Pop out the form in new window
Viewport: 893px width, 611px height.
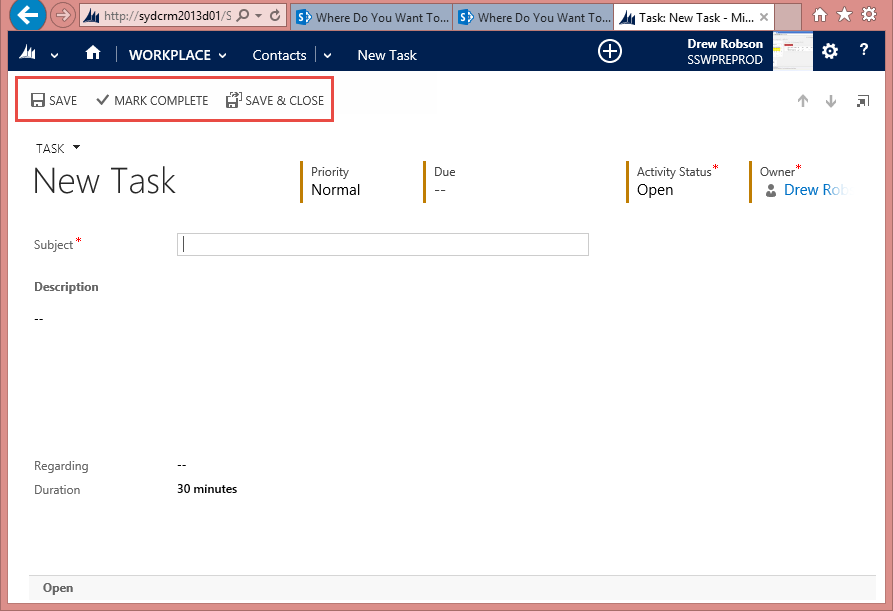tap(862, 101)
